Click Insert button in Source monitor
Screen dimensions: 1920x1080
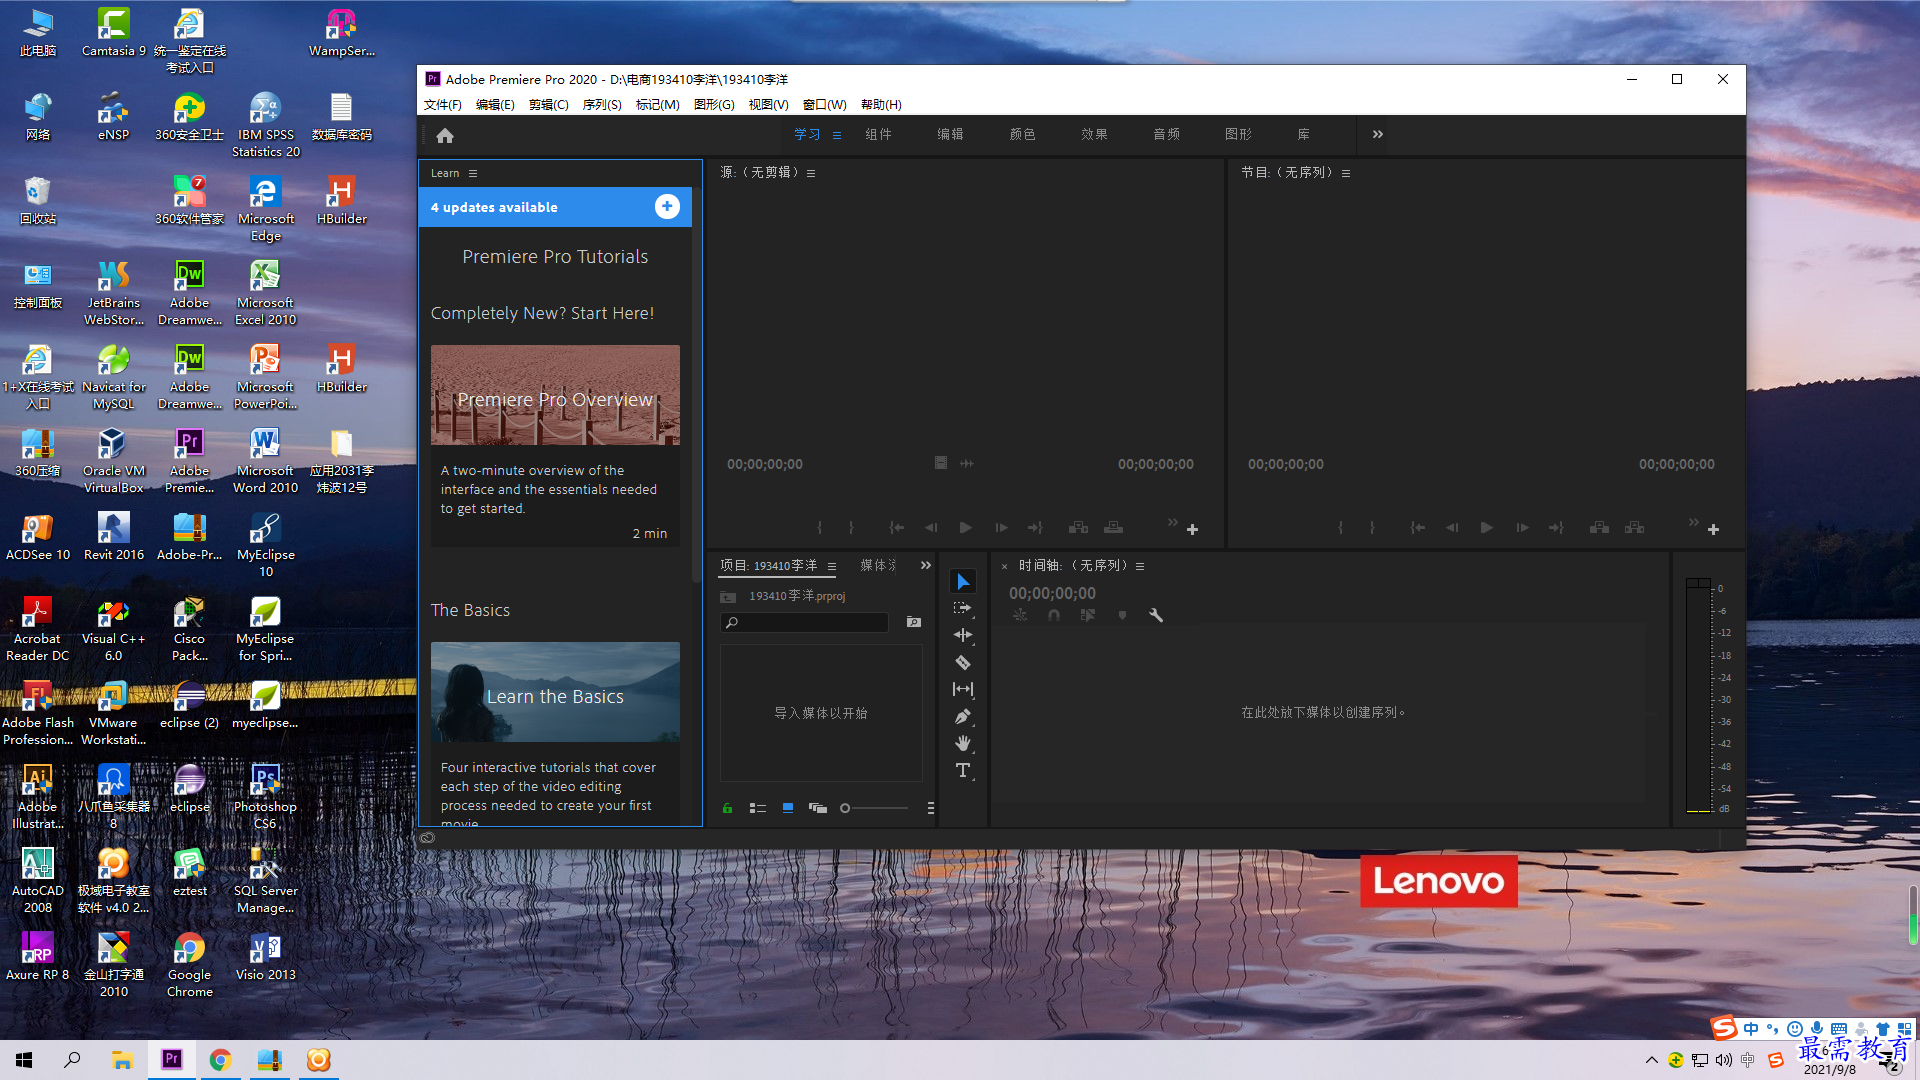click(x=1078, y=527)
